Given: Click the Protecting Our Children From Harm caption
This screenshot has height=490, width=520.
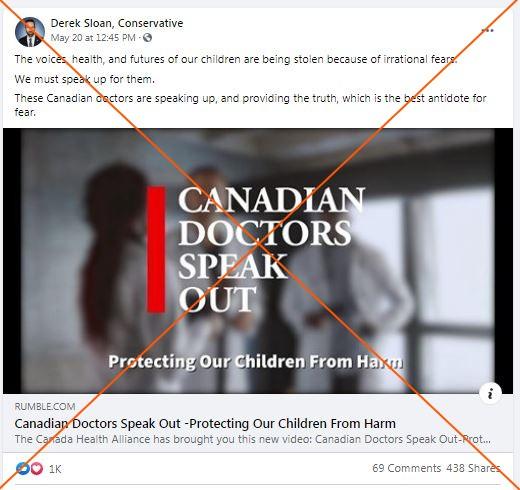Looking at the screenshot, I should [256, 362].
